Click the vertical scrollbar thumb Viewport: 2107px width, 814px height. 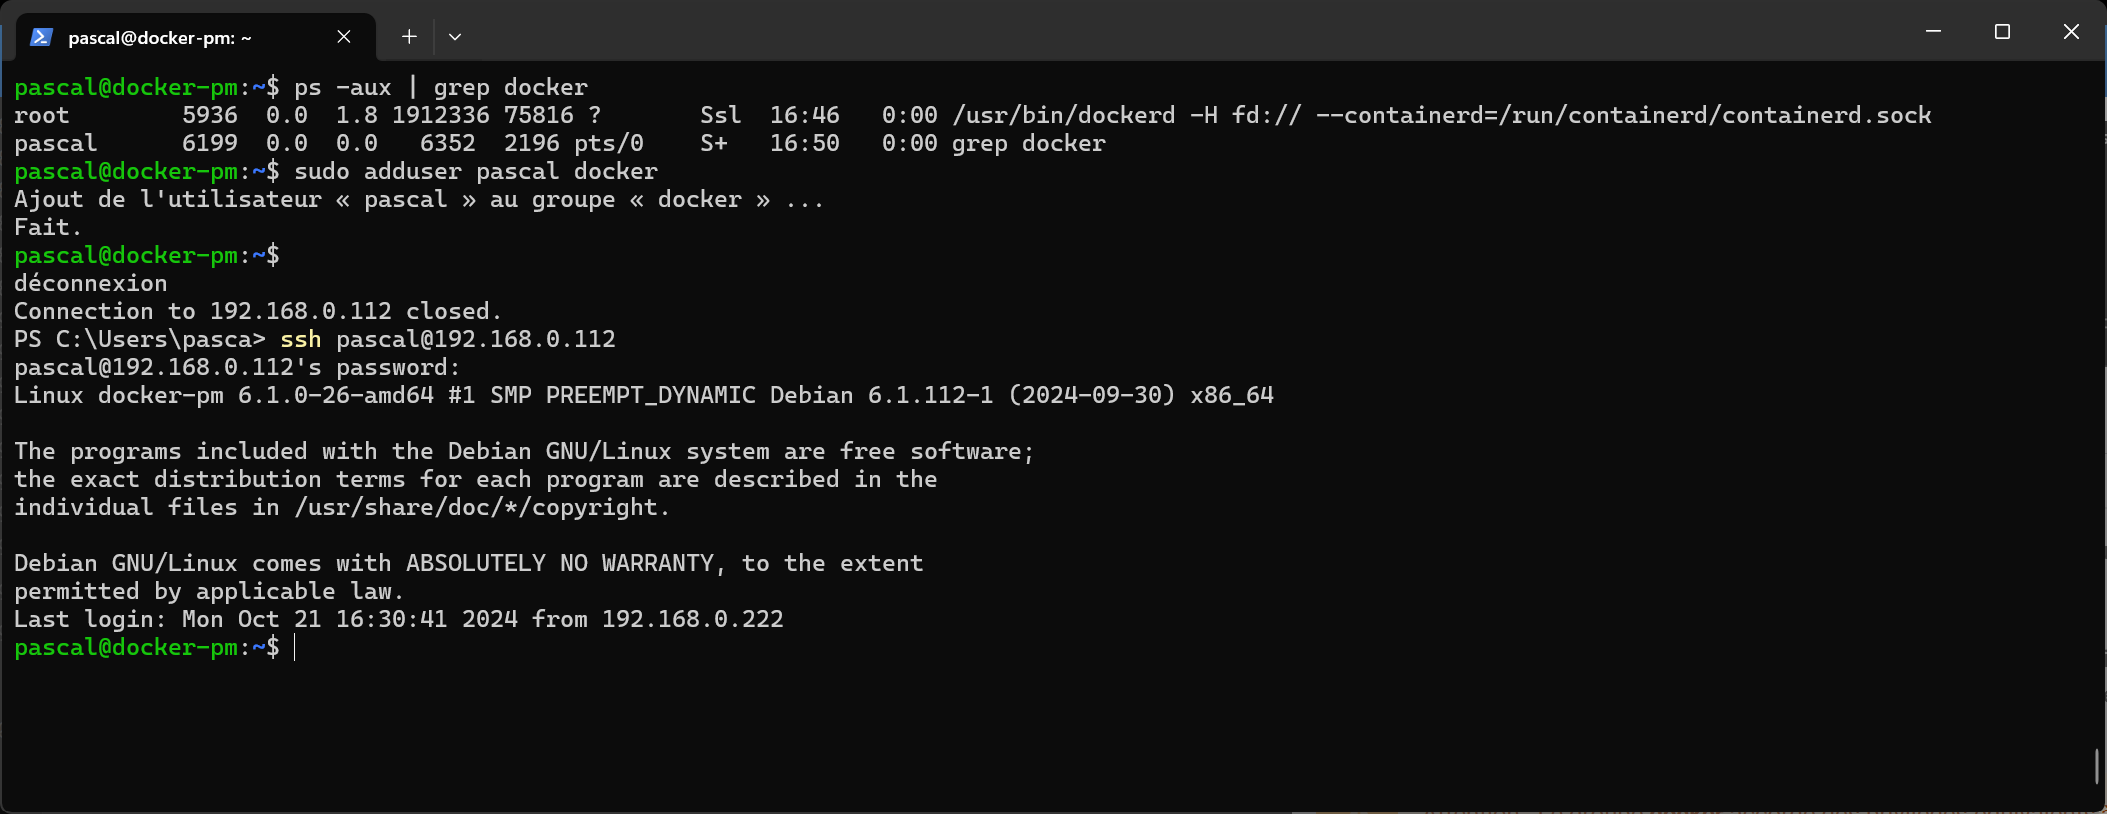2096,766
